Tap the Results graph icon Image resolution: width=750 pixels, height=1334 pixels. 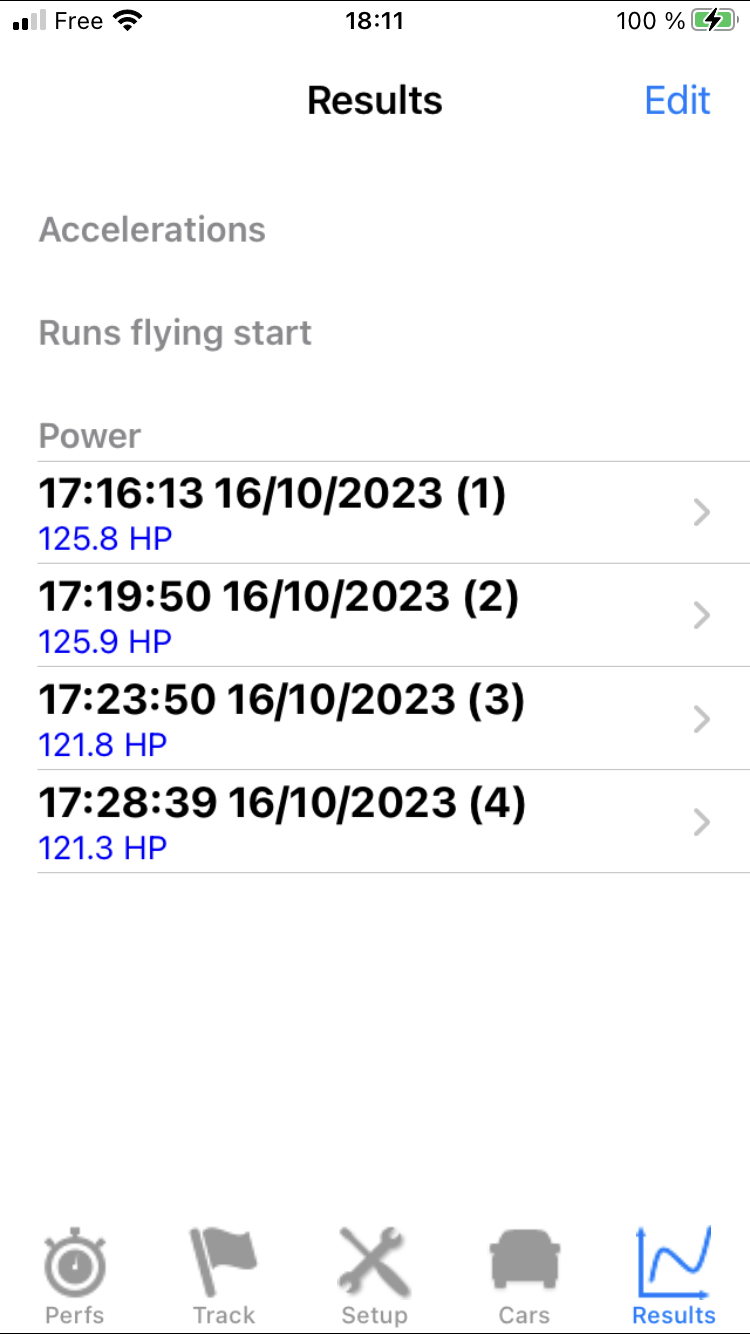click(674, 1263)
